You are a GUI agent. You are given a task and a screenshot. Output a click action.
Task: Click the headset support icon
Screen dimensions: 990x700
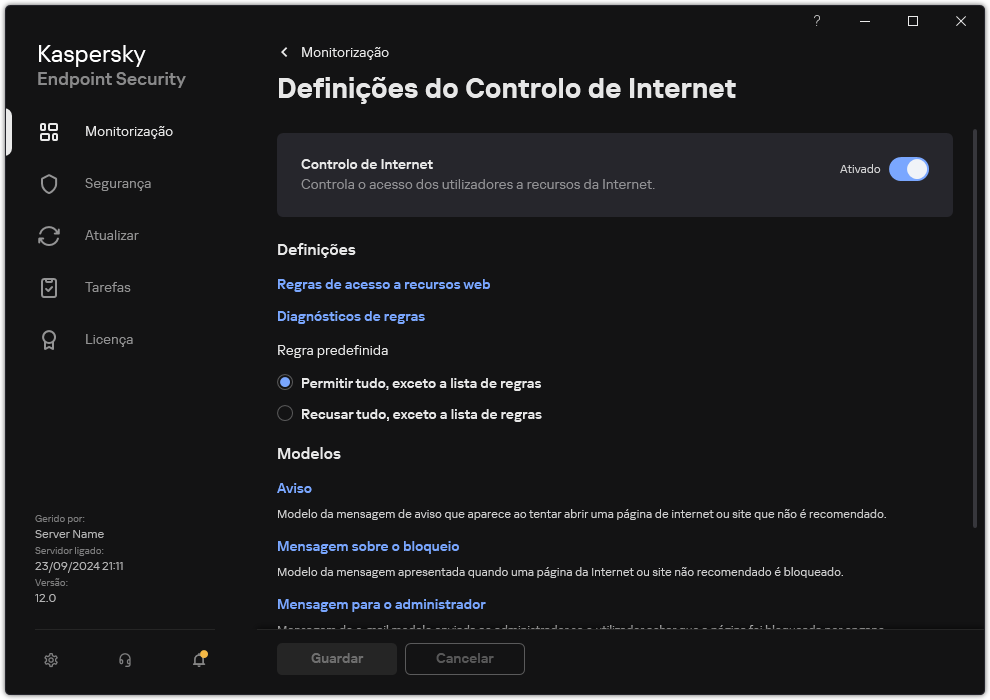click(x=124, y=660)
